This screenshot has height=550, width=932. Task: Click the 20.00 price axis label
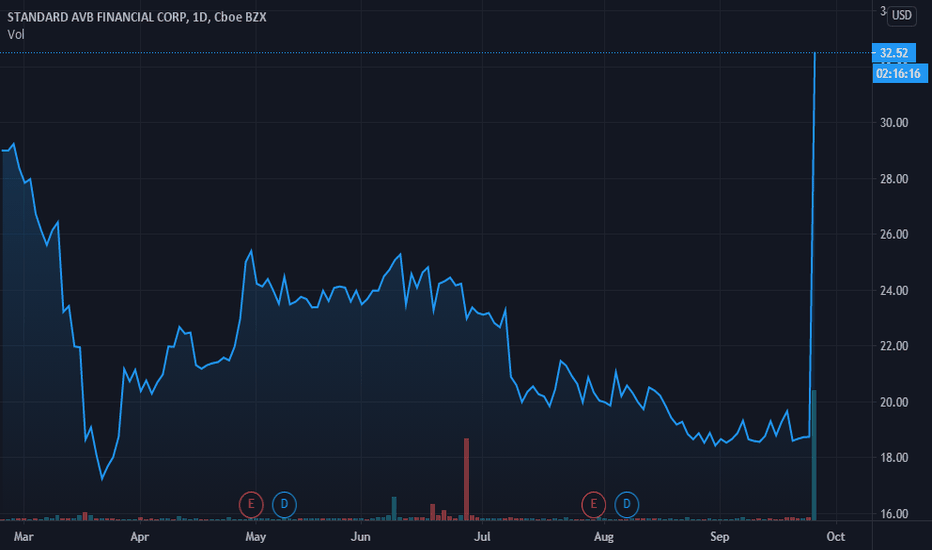[x=894, y=403]
